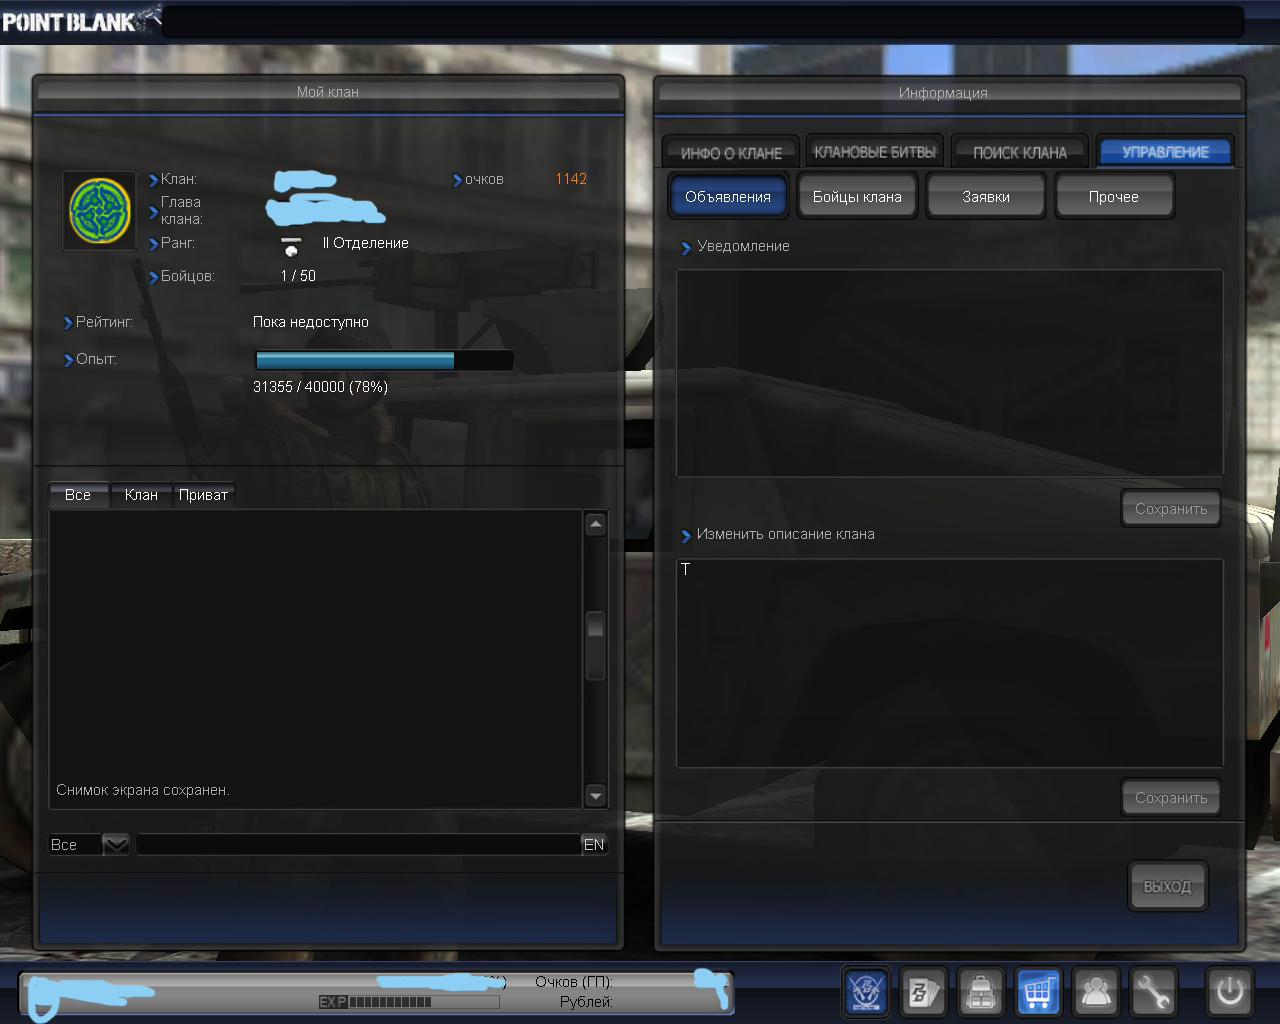Open the backpack inventory icon

point(981,992)
